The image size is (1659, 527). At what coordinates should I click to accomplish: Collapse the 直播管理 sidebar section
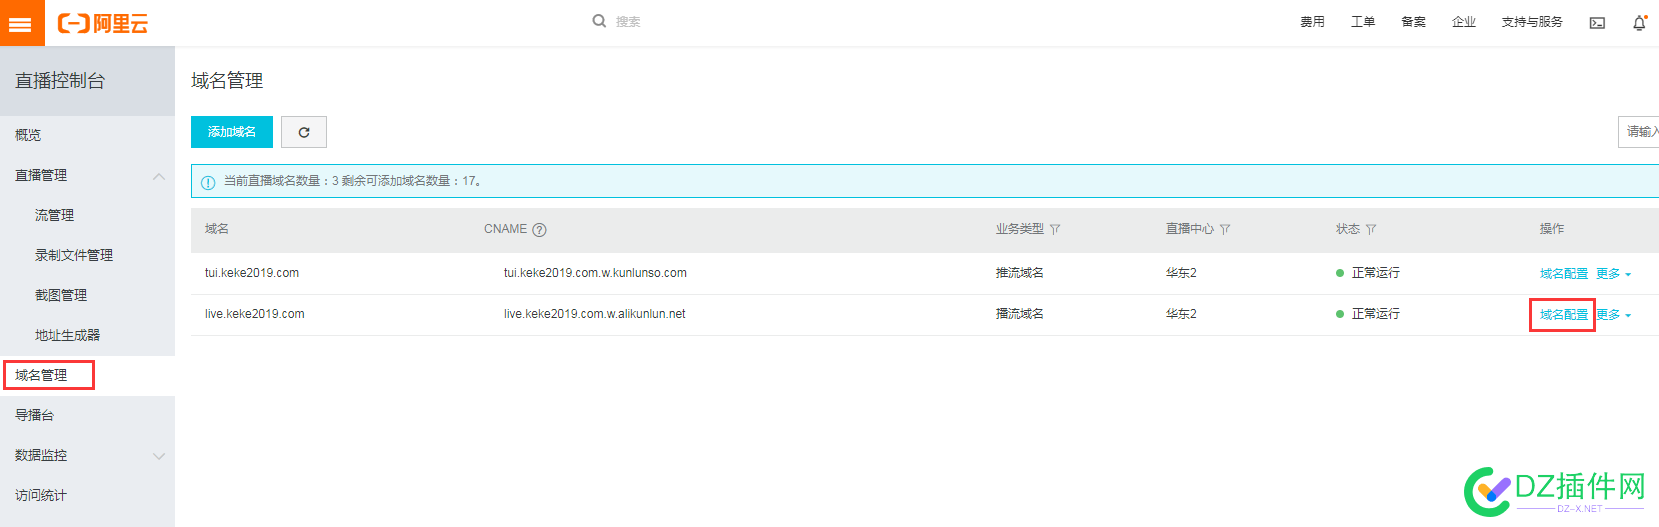pyautogui.click(x=158, y=176)
